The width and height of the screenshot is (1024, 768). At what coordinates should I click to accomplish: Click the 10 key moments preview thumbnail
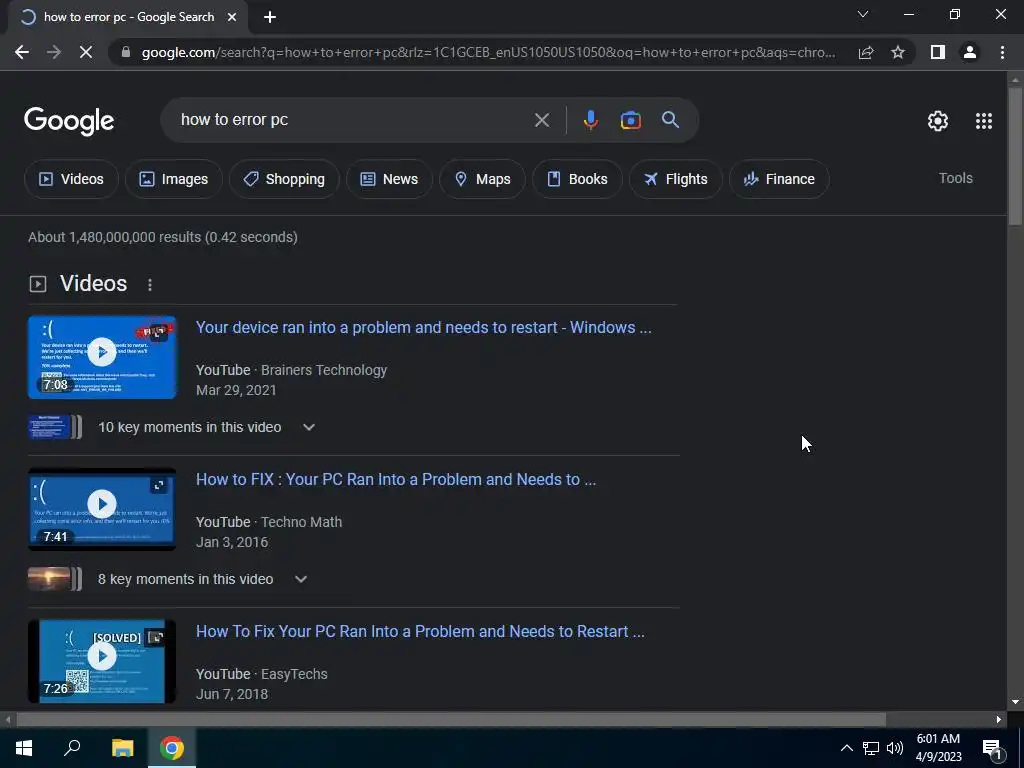click(55, 427)
